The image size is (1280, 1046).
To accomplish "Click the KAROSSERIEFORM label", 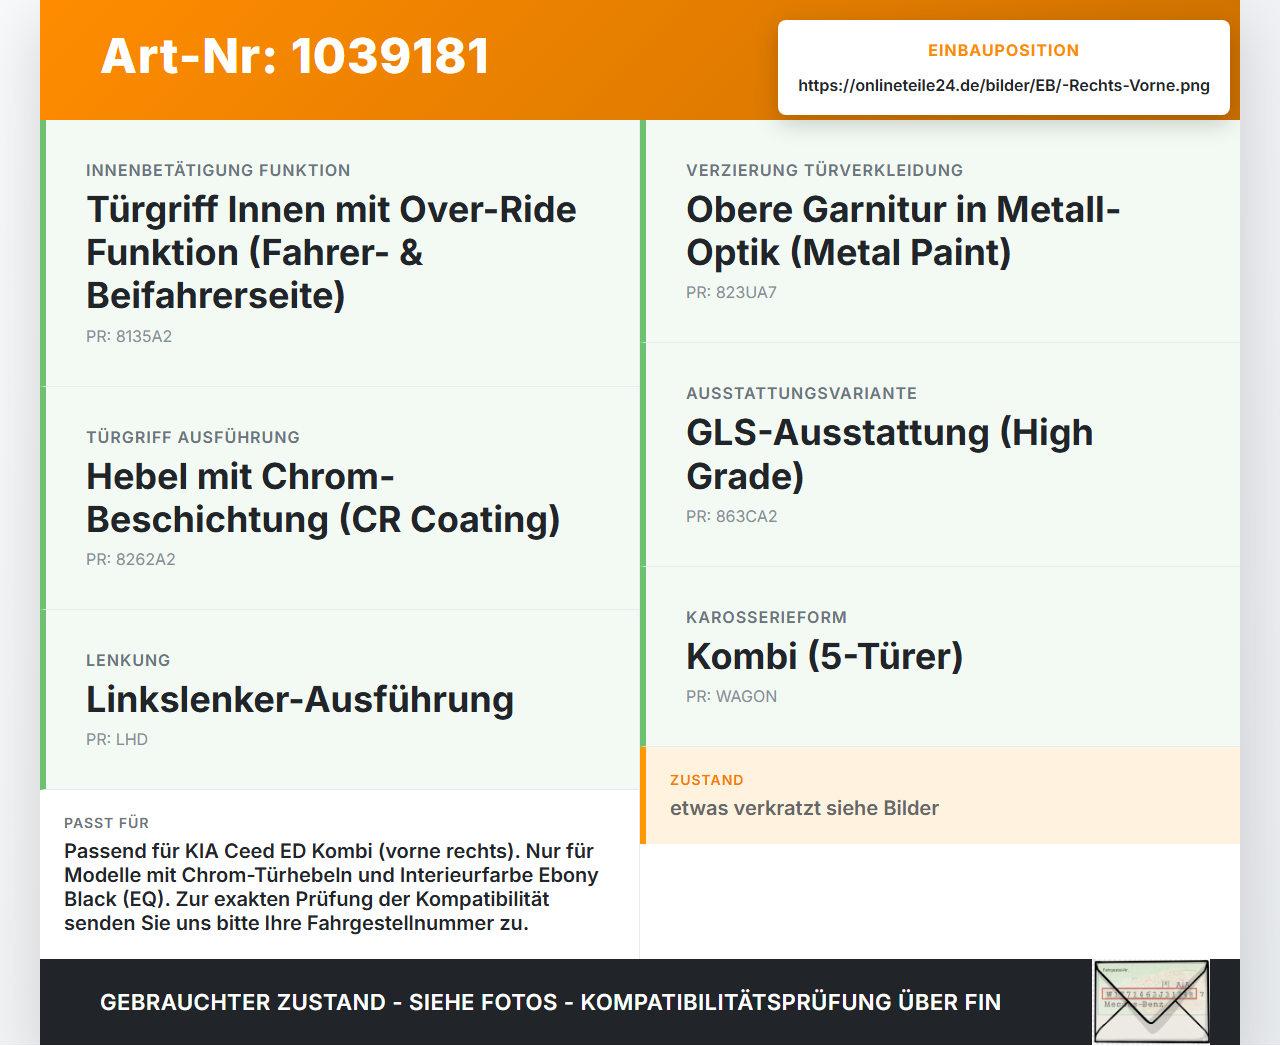I will click(766, 617).
